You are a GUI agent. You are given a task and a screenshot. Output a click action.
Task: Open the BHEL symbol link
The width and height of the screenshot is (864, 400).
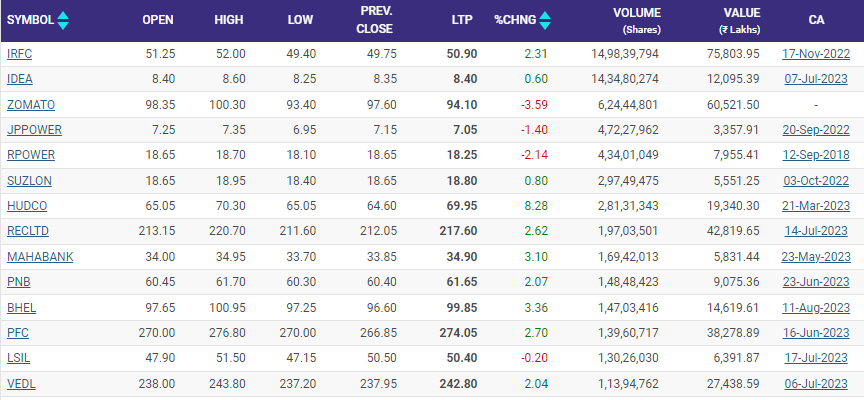pyautogui.click(x=21, y=307)
